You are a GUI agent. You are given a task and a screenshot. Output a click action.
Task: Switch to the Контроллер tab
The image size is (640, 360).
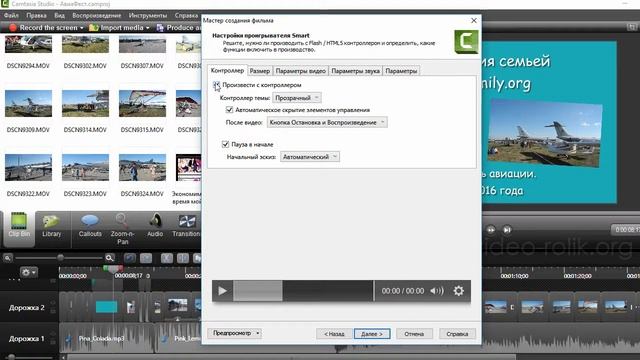point(227,71)
